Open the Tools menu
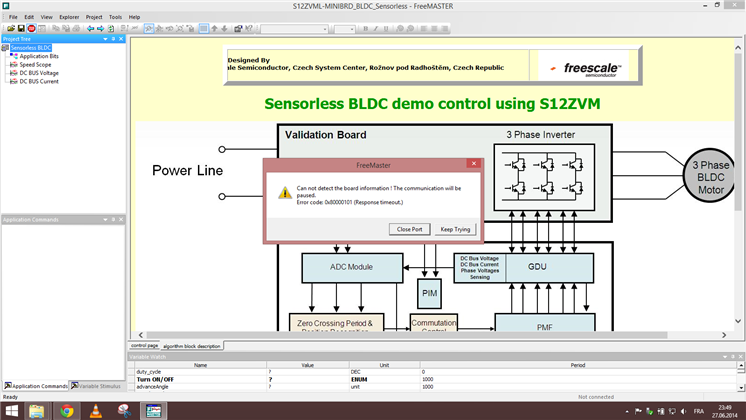Image resolution: width=746 pixels, height=420 pixels. coord(115,17)
